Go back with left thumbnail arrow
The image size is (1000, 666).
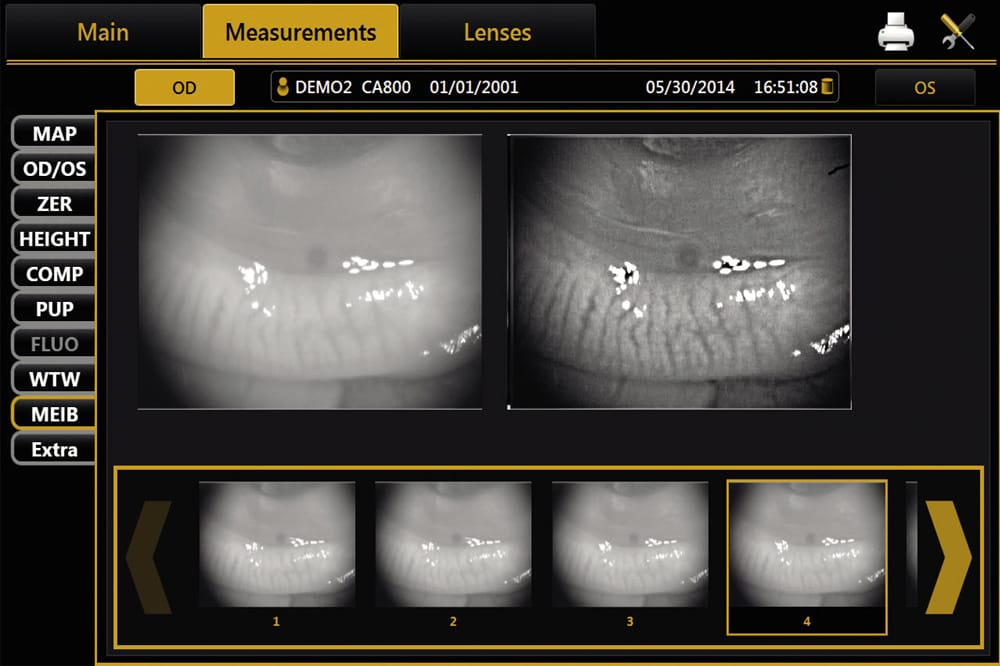coord(149,557)
